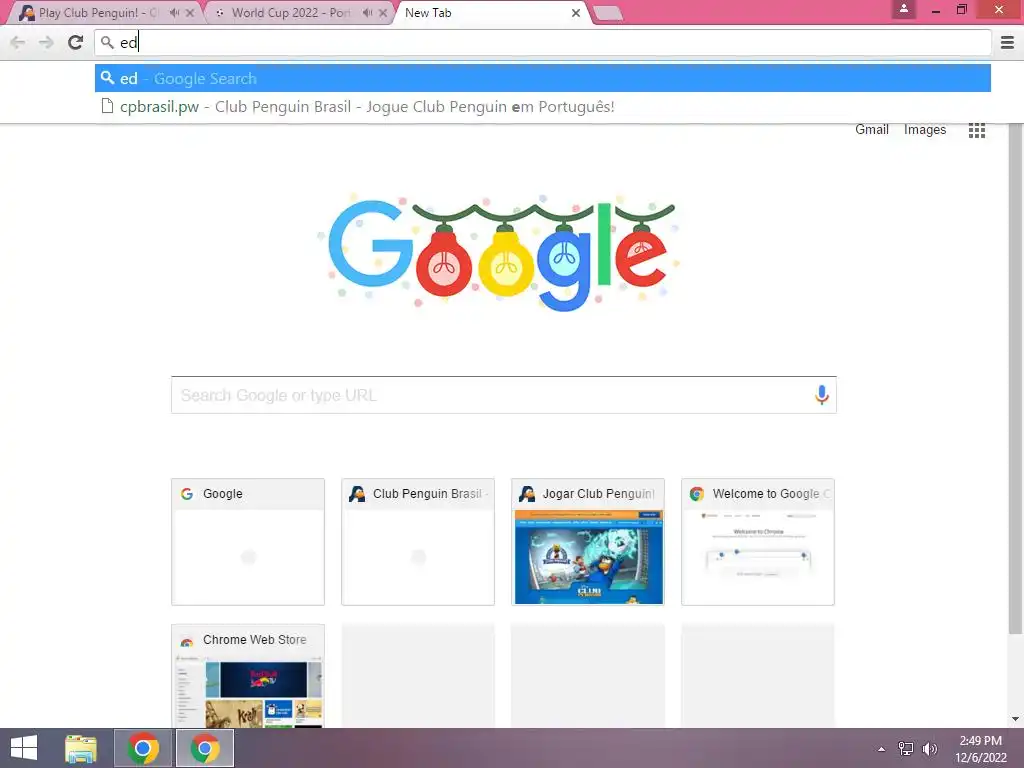The image size is (1024, 768).
Task: Switch to the second Chrome taskbar window
Action: point(205,748)
